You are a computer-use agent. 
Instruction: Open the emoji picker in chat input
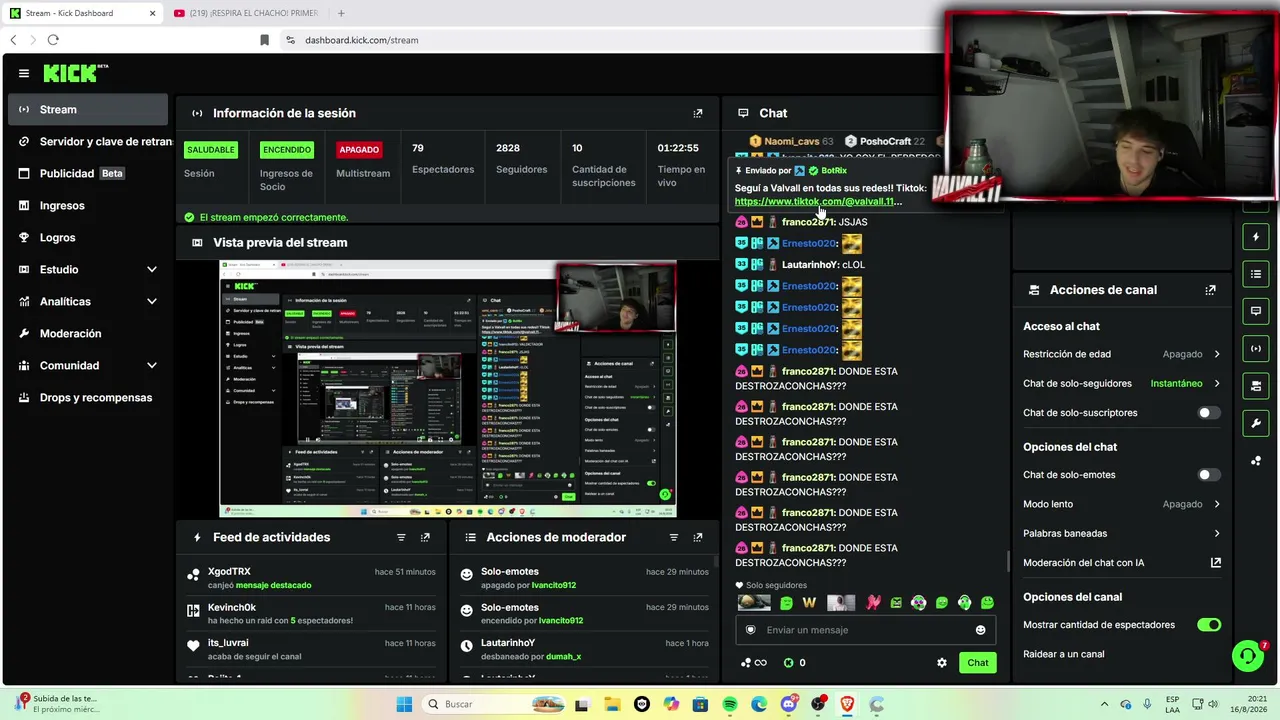[x=980, y=630]
